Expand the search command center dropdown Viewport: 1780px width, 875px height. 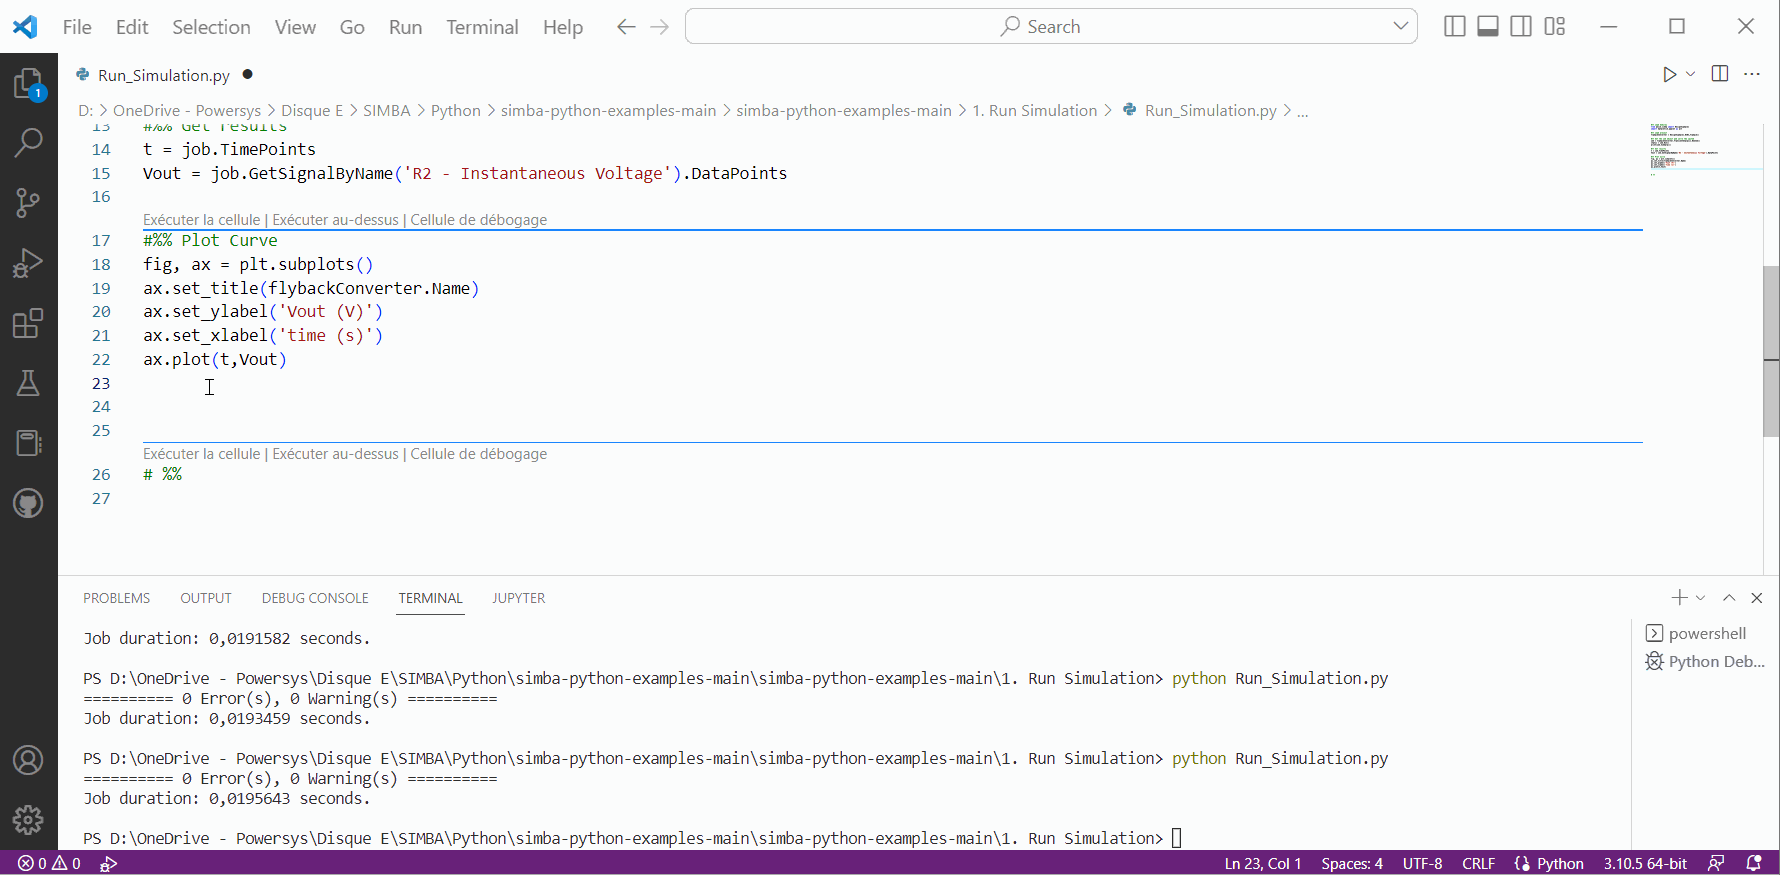1400,27
